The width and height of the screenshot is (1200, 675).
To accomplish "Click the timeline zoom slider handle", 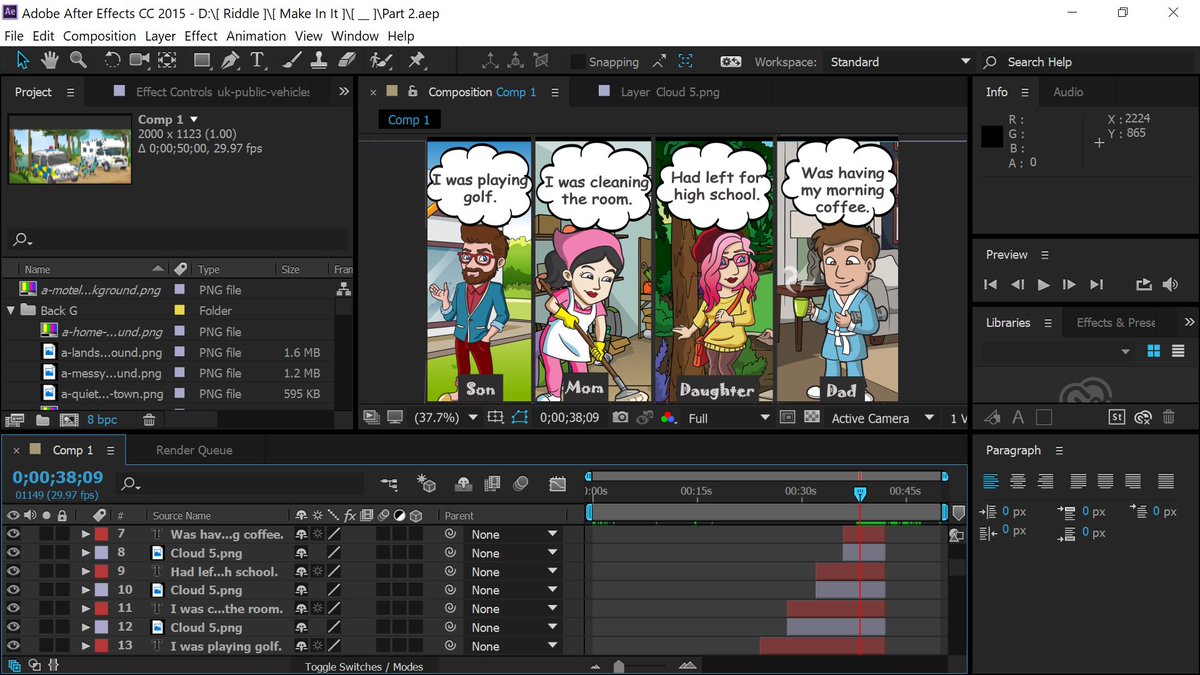I will [619, 666].
